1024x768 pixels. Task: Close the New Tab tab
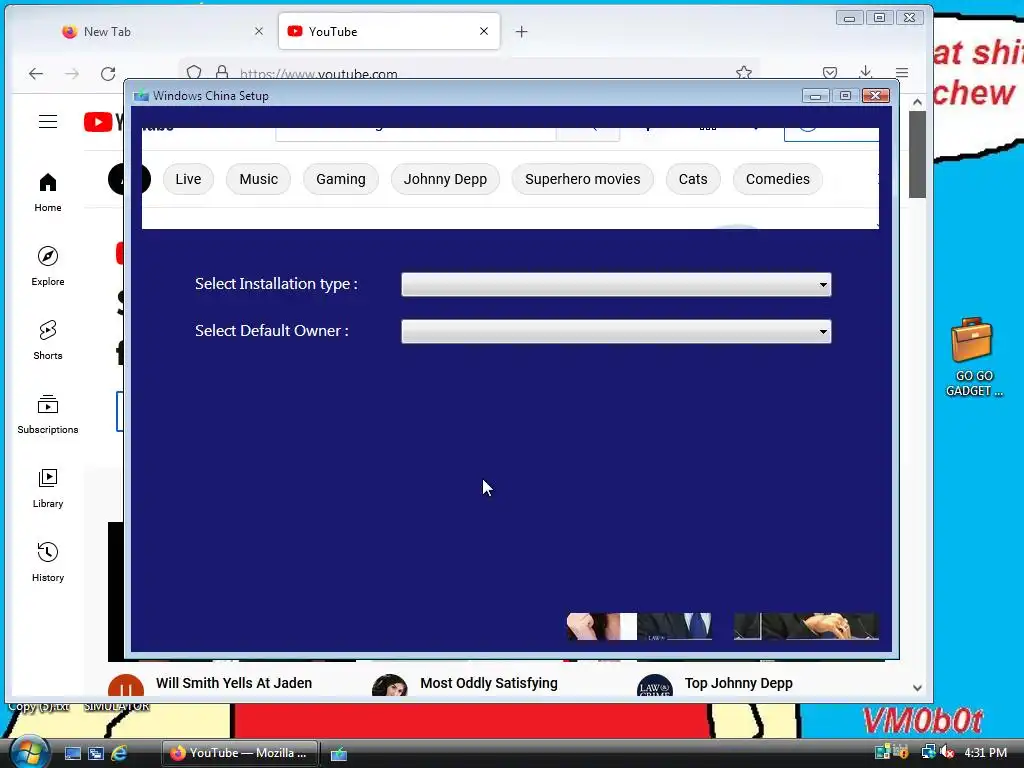point(259,31)
